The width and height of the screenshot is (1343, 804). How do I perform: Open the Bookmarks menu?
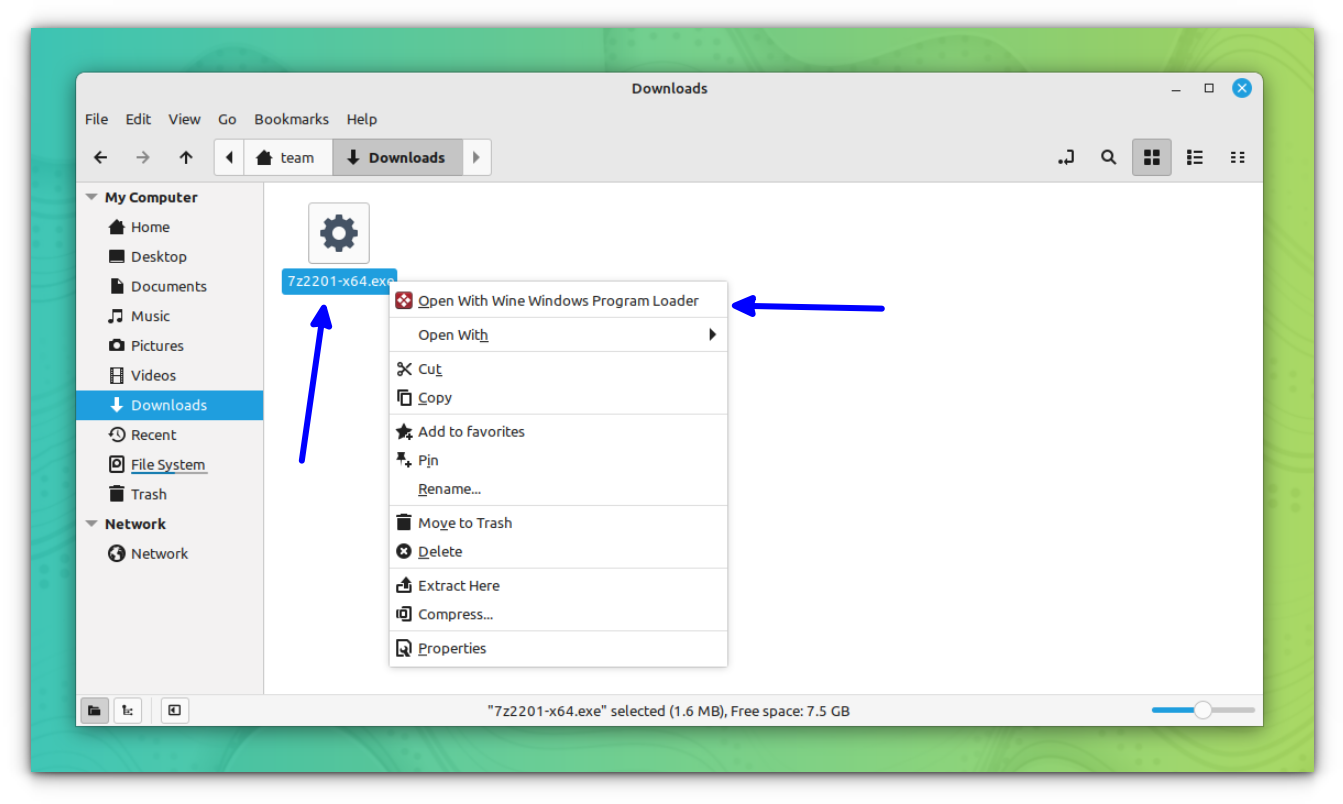click(x=291, y=119)
